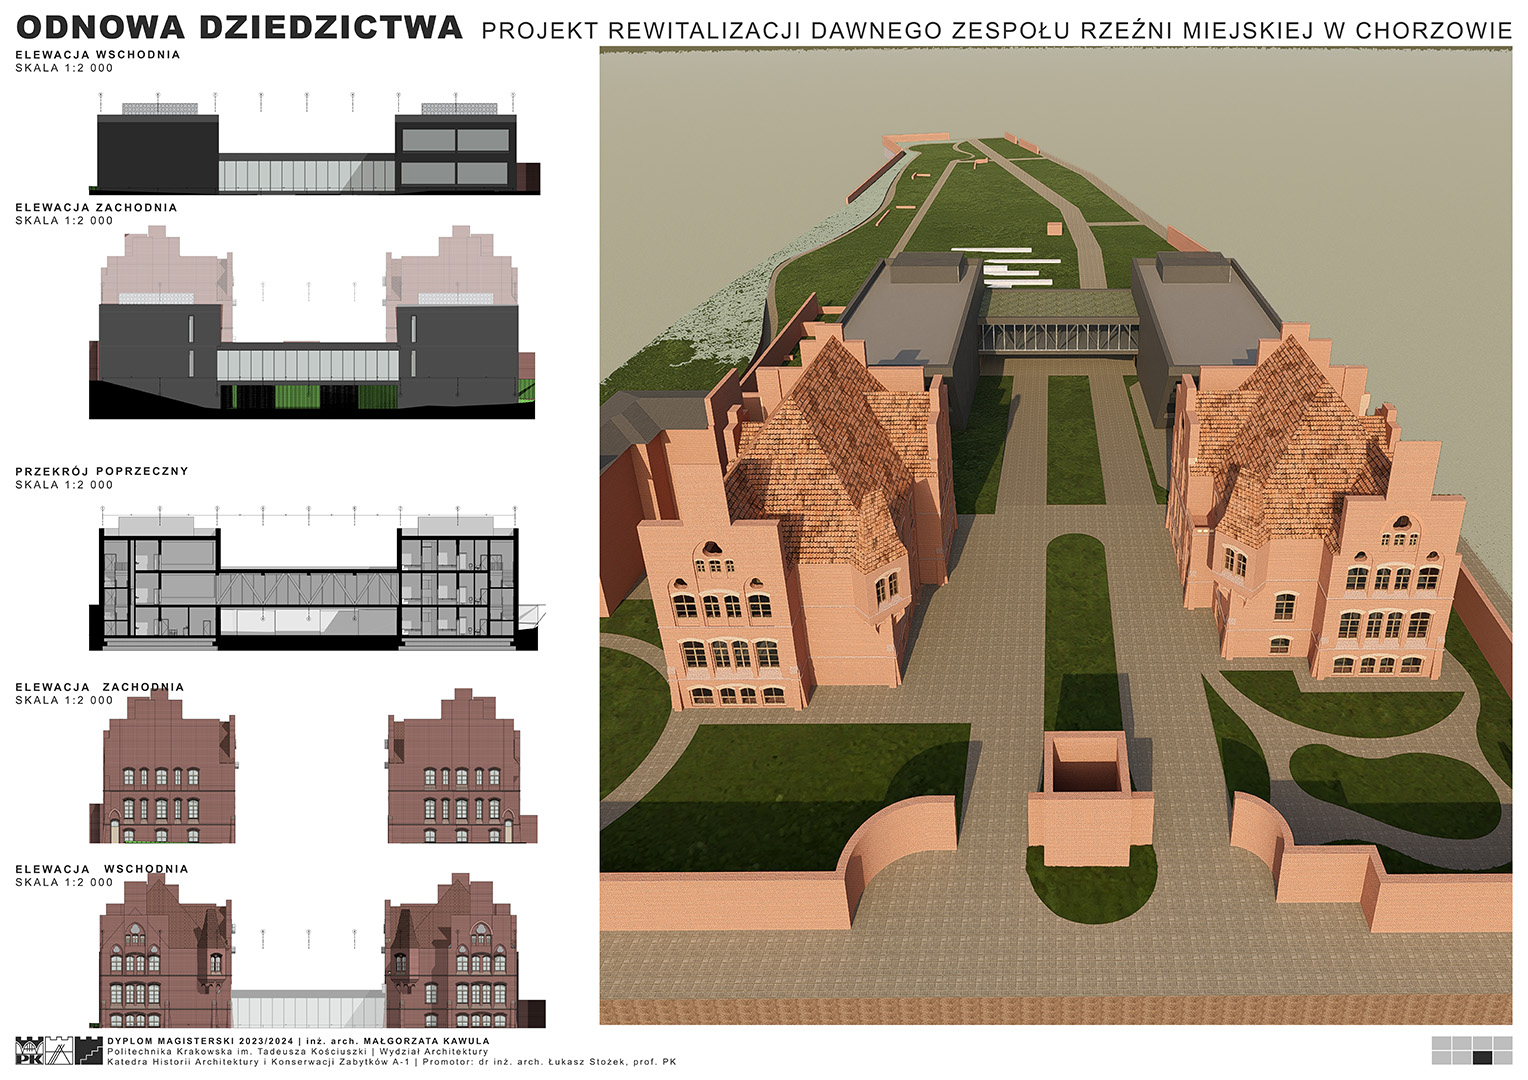Image resolution: width=1528 pixels, height=1080 pixels.
Task: Click the bottom-right gray square in sheet grid
Action: pyautogui.click(x=1502, y=1057)
